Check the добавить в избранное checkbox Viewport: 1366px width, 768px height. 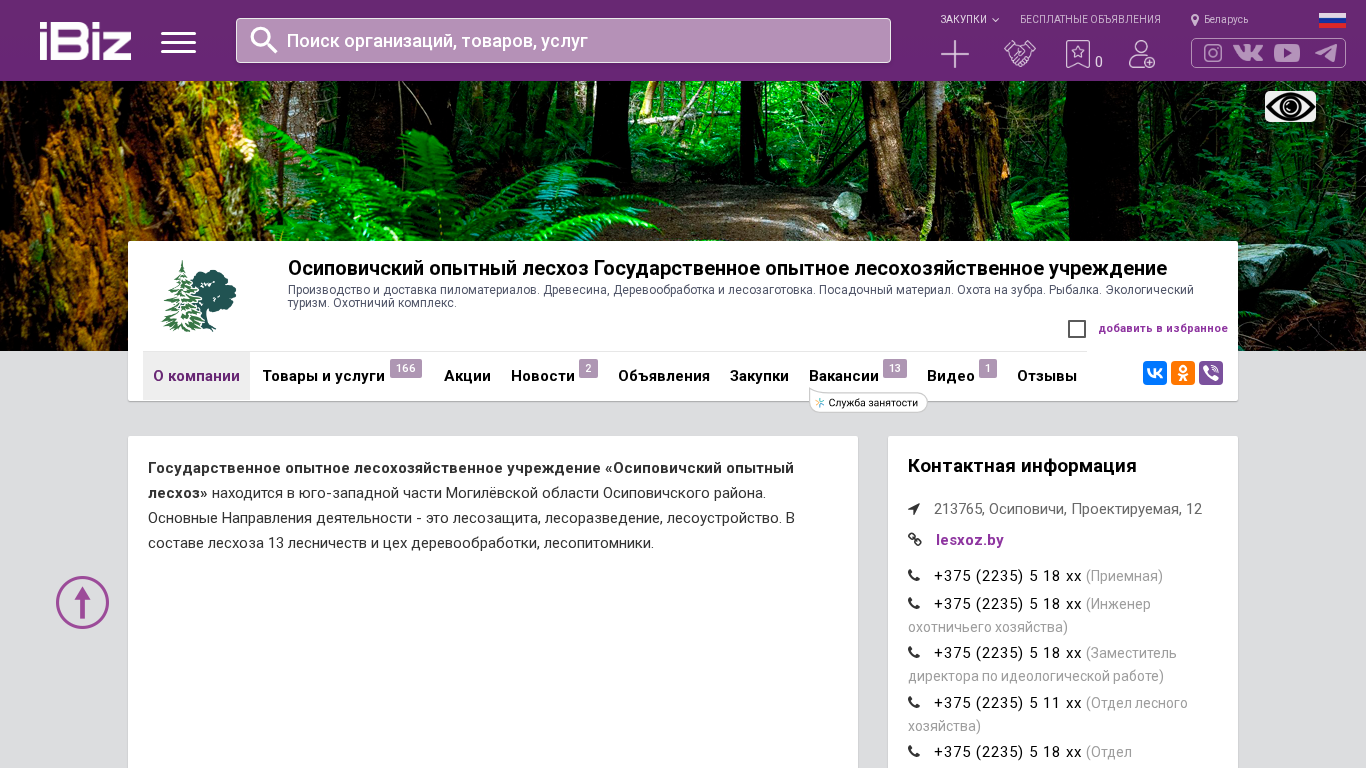click(x=1077, y=329)
